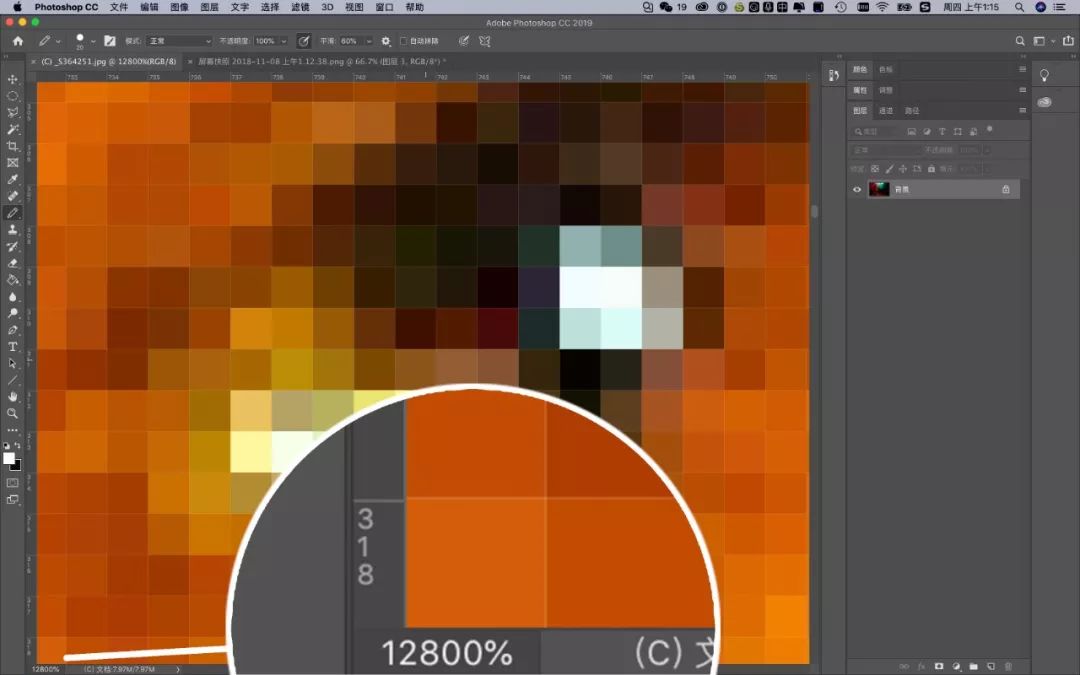Open the Learn lightbulb panel icon
Viewport: 1080px width, 675px height.
(1044, 75)
